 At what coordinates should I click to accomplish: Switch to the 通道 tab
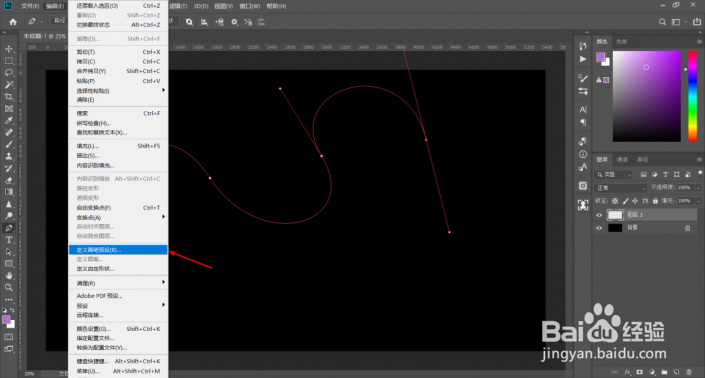pos(622,160)
